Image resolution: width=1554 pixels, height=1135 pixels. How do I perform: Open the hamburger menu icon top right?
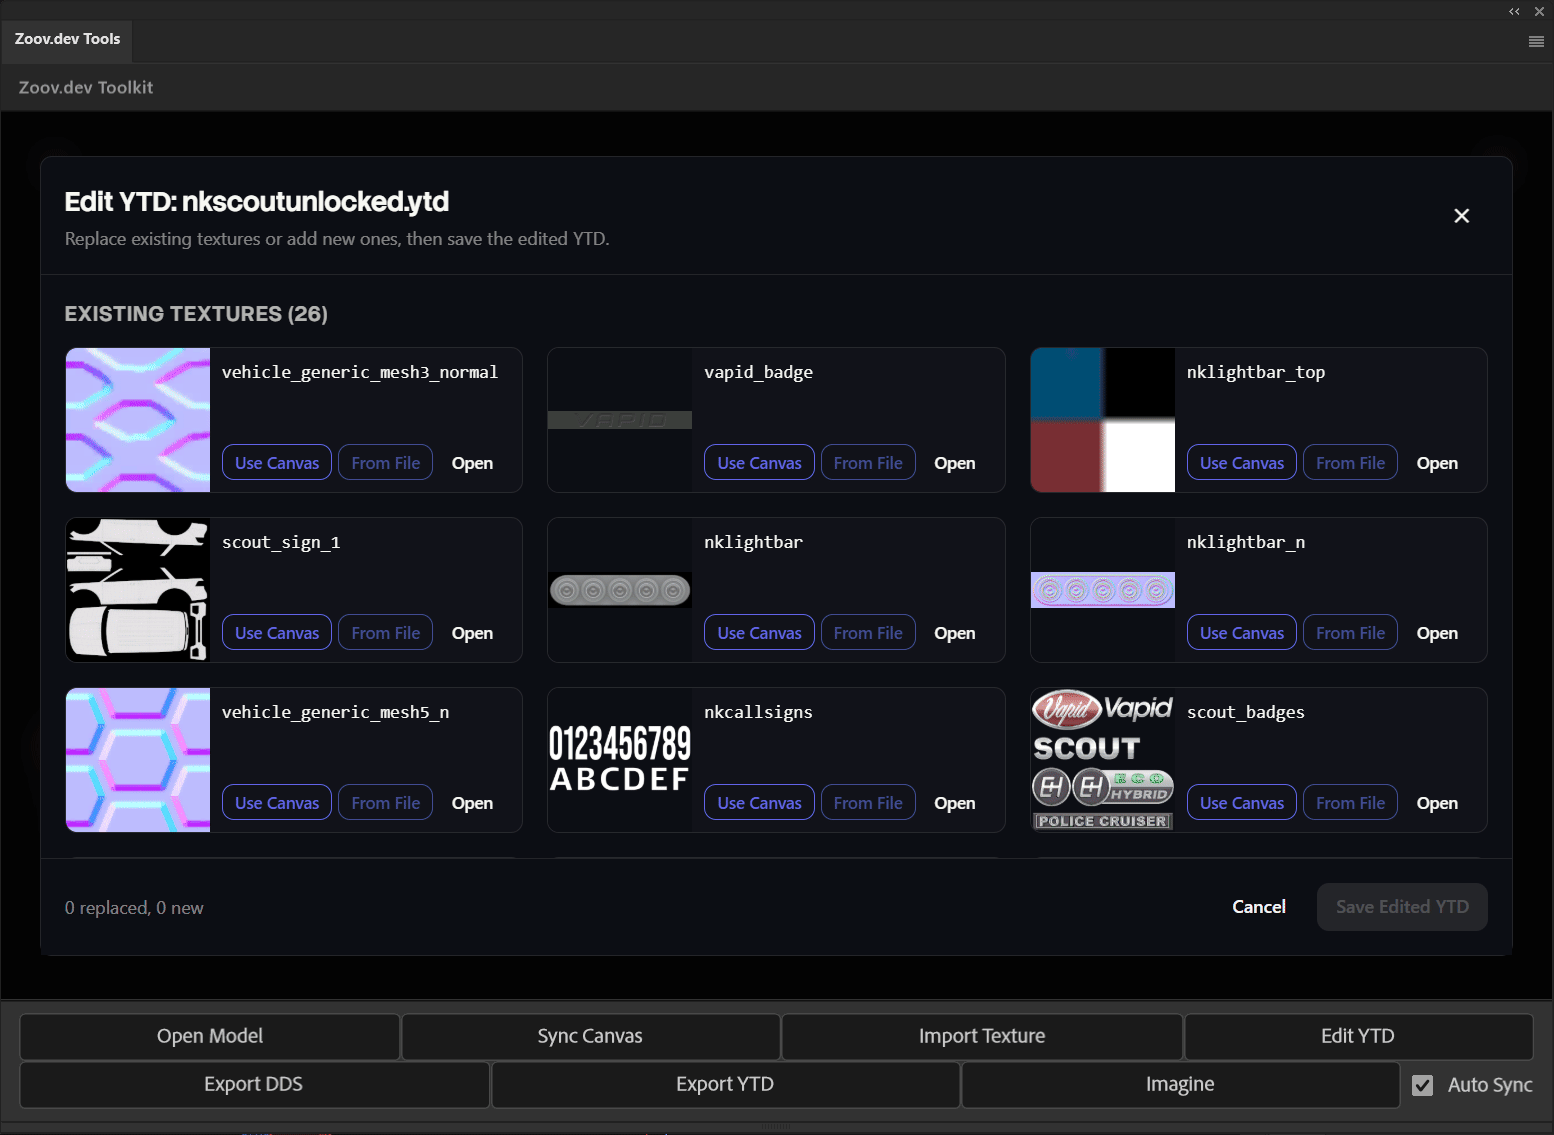click(1536, 41)
